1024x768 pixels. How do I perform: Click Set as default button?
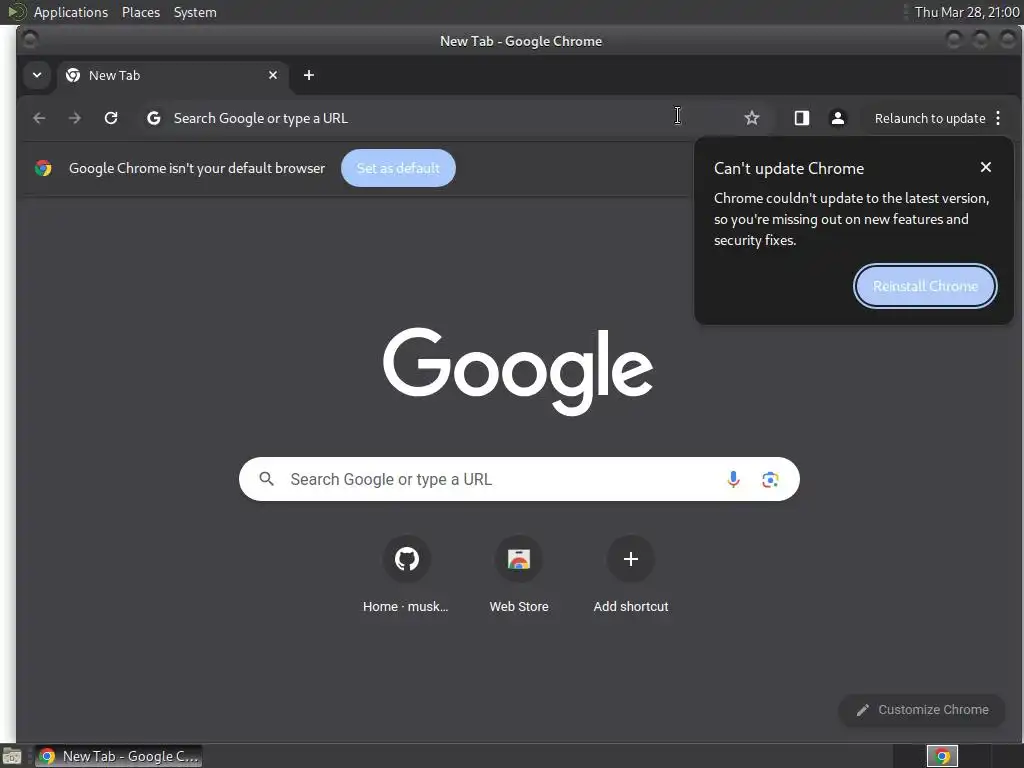pos(398,168)
